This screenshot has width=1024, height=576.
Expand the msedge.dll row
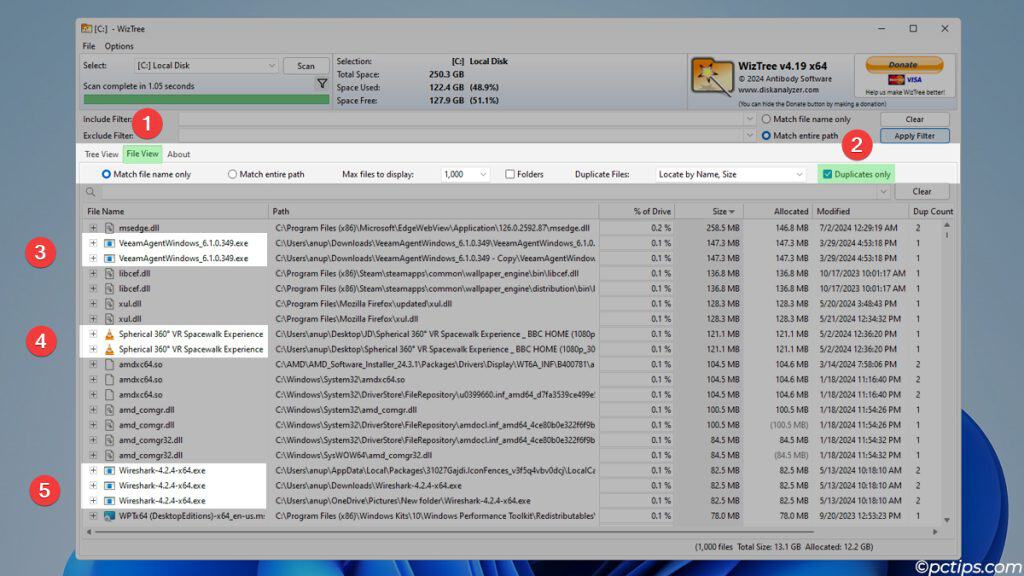(93, 228)
